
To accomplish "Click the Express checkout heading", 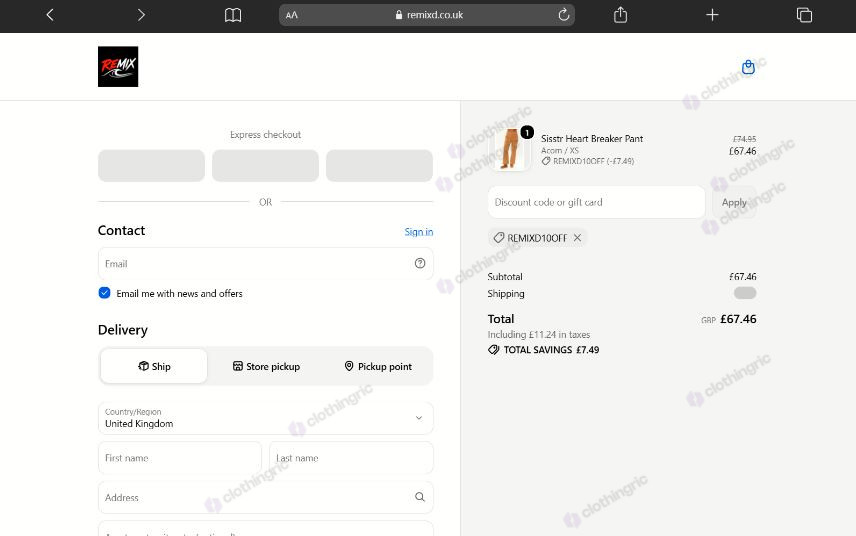I will (x=265, y=134).
